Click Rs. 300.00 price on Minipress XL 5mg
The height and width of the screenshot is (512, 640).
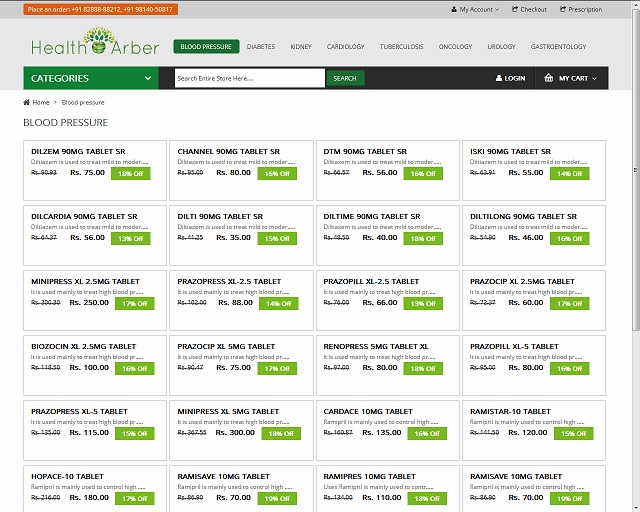pyautogui.click(x=235, y=432)
